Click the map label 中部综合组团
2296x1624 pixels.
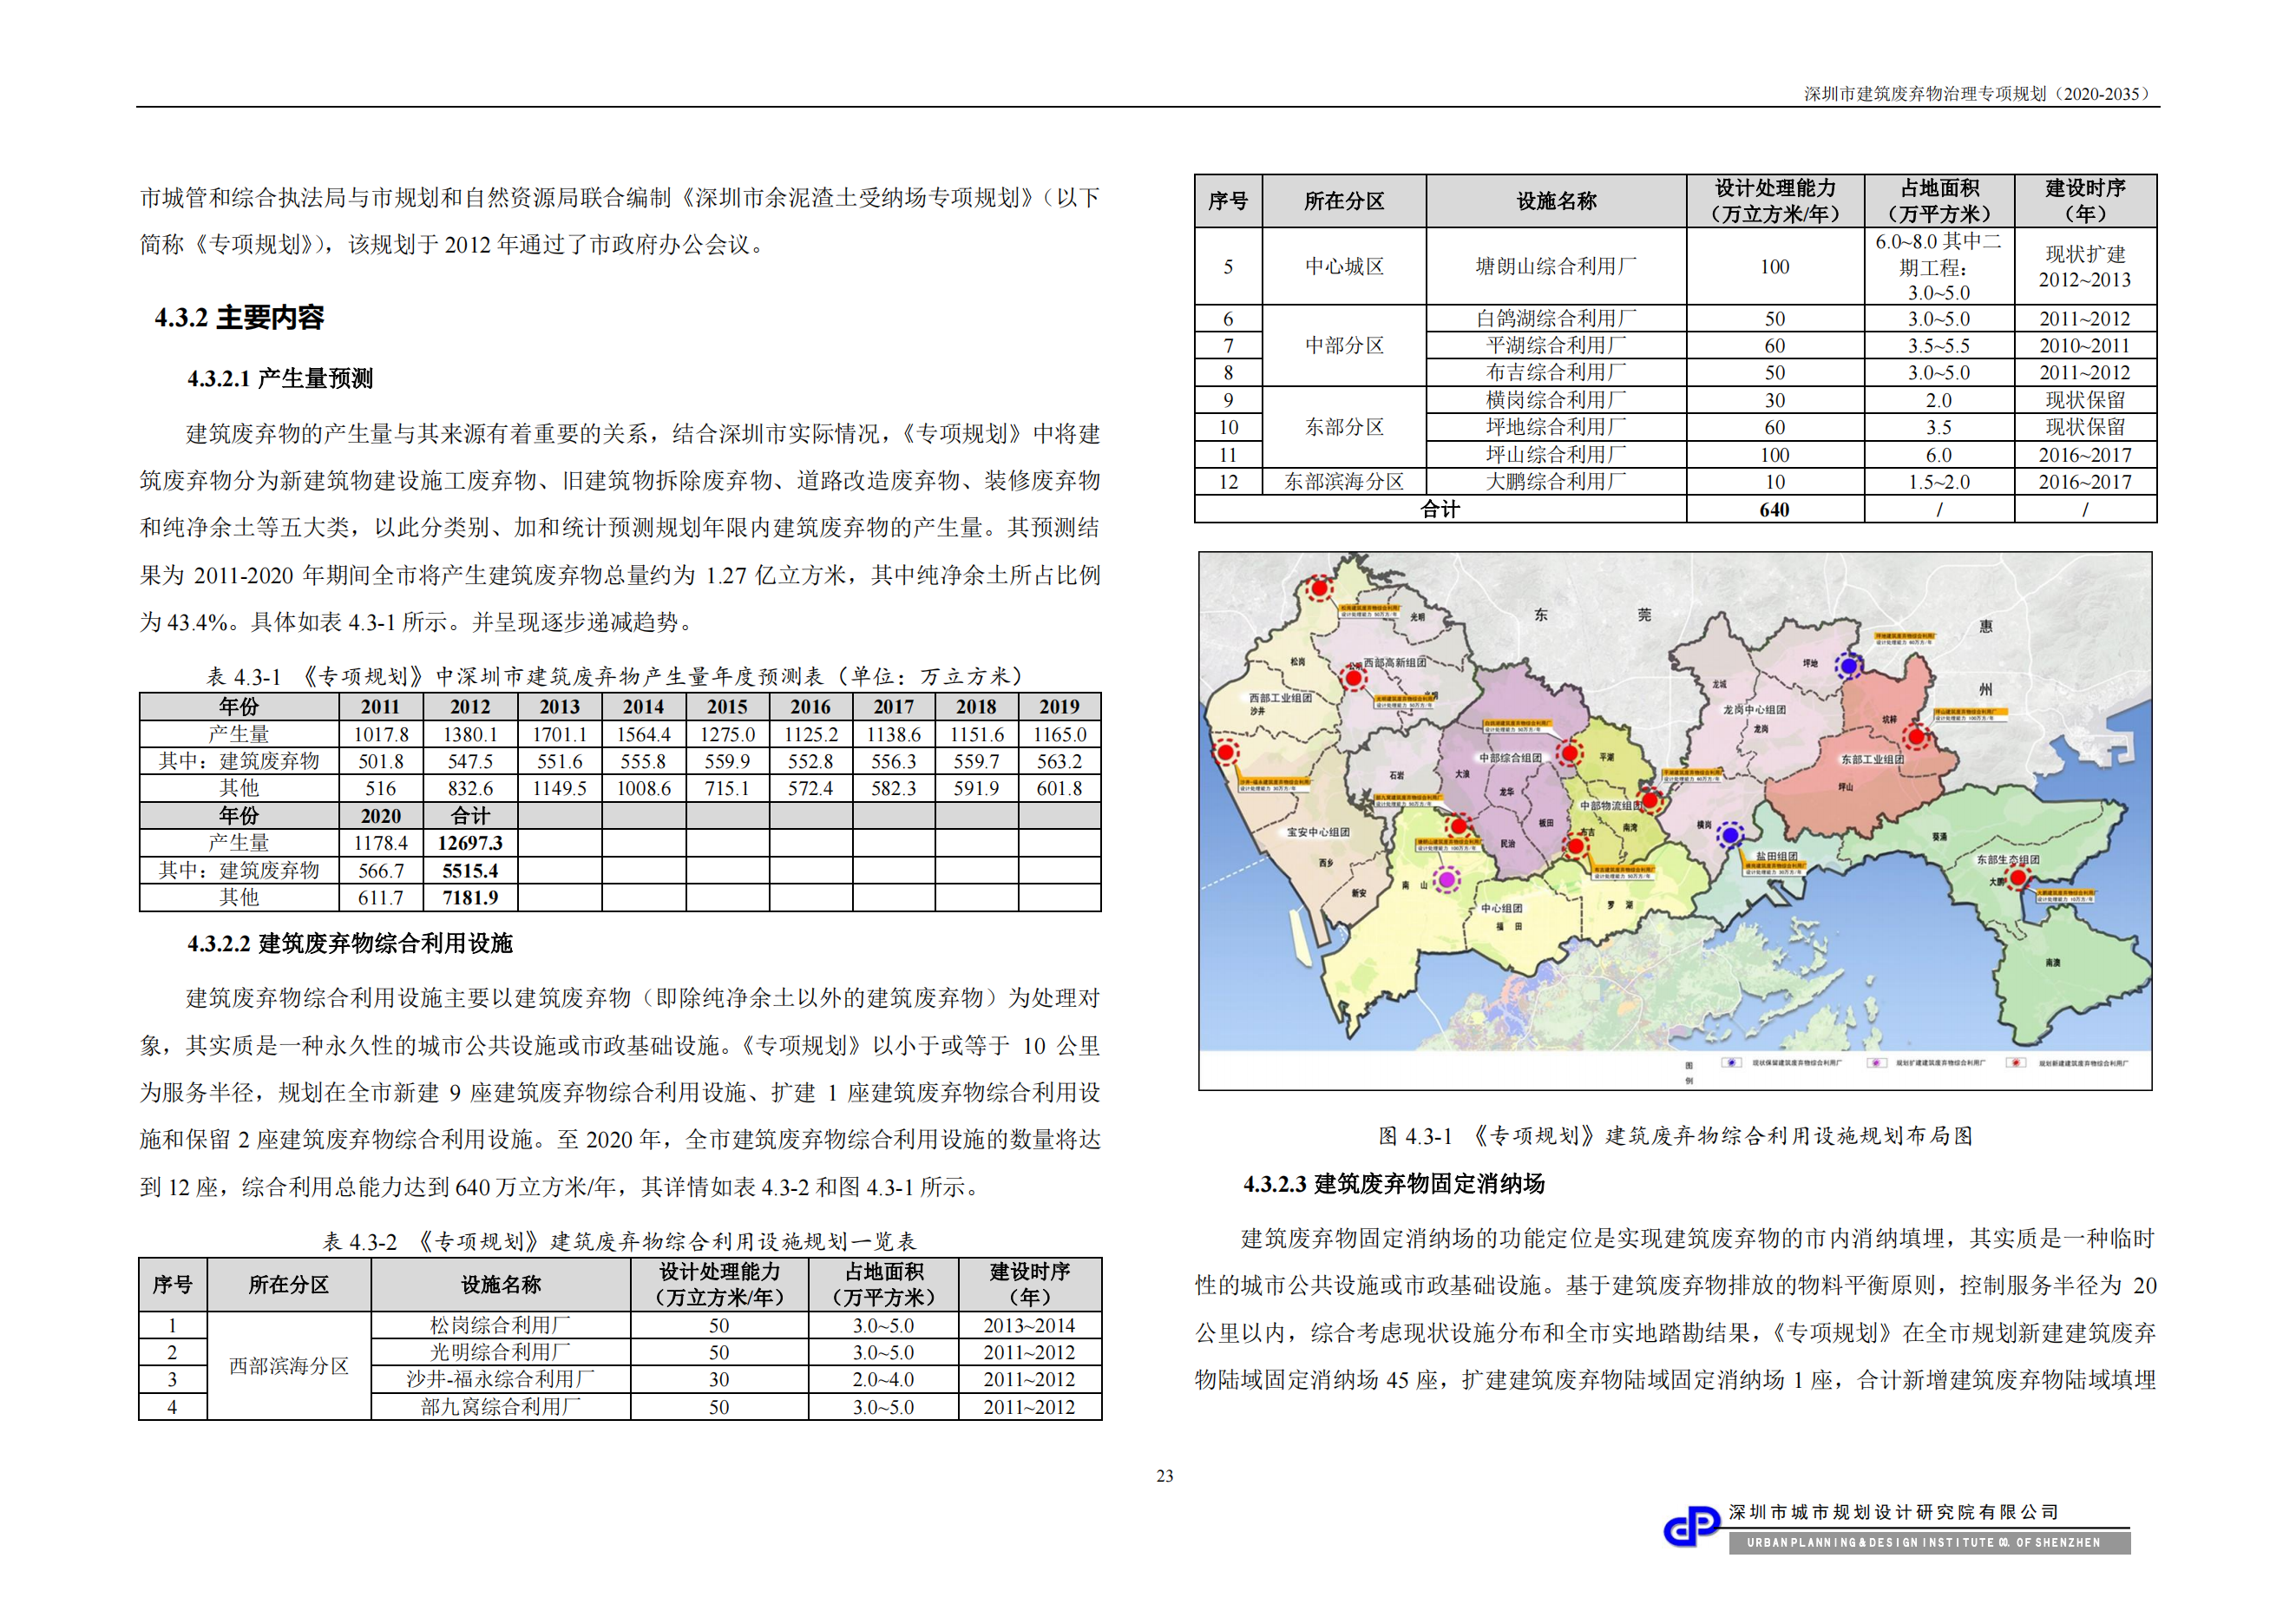pyautogui.click(x=1510, y=758)
